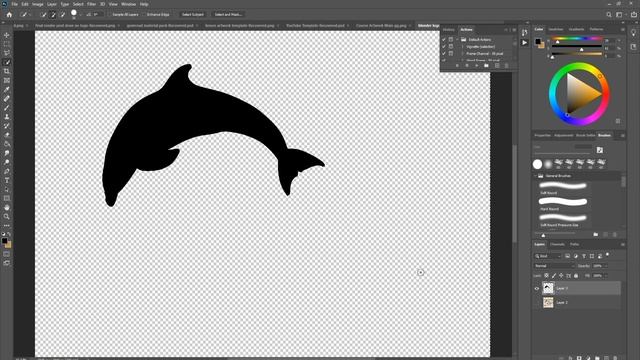The image size is (640, 360).
Task: Open the Filter menu
Action: pos(91,4)
